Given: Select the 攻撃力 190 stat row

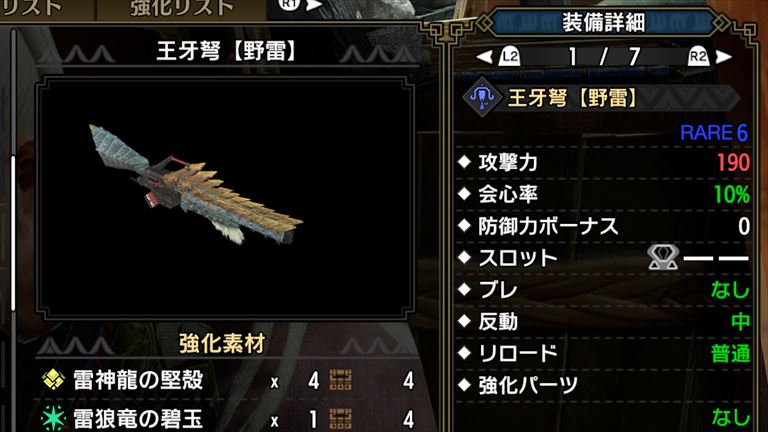Looking at the screenshot, I should [603, 162].
